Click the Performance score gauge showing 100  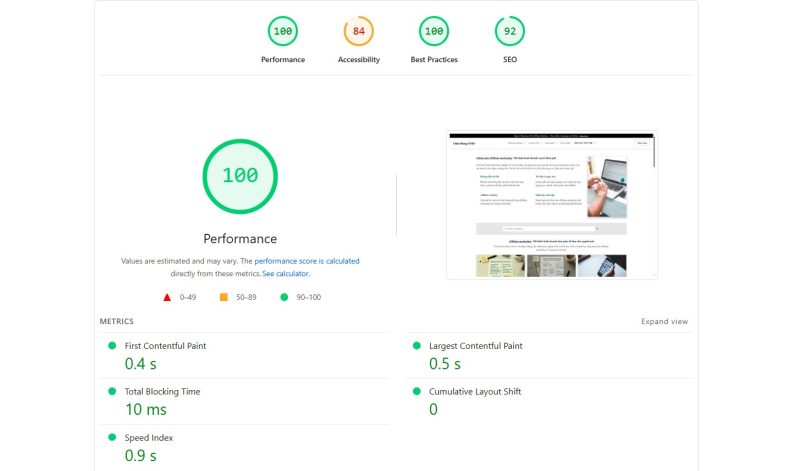click(283, 31)
